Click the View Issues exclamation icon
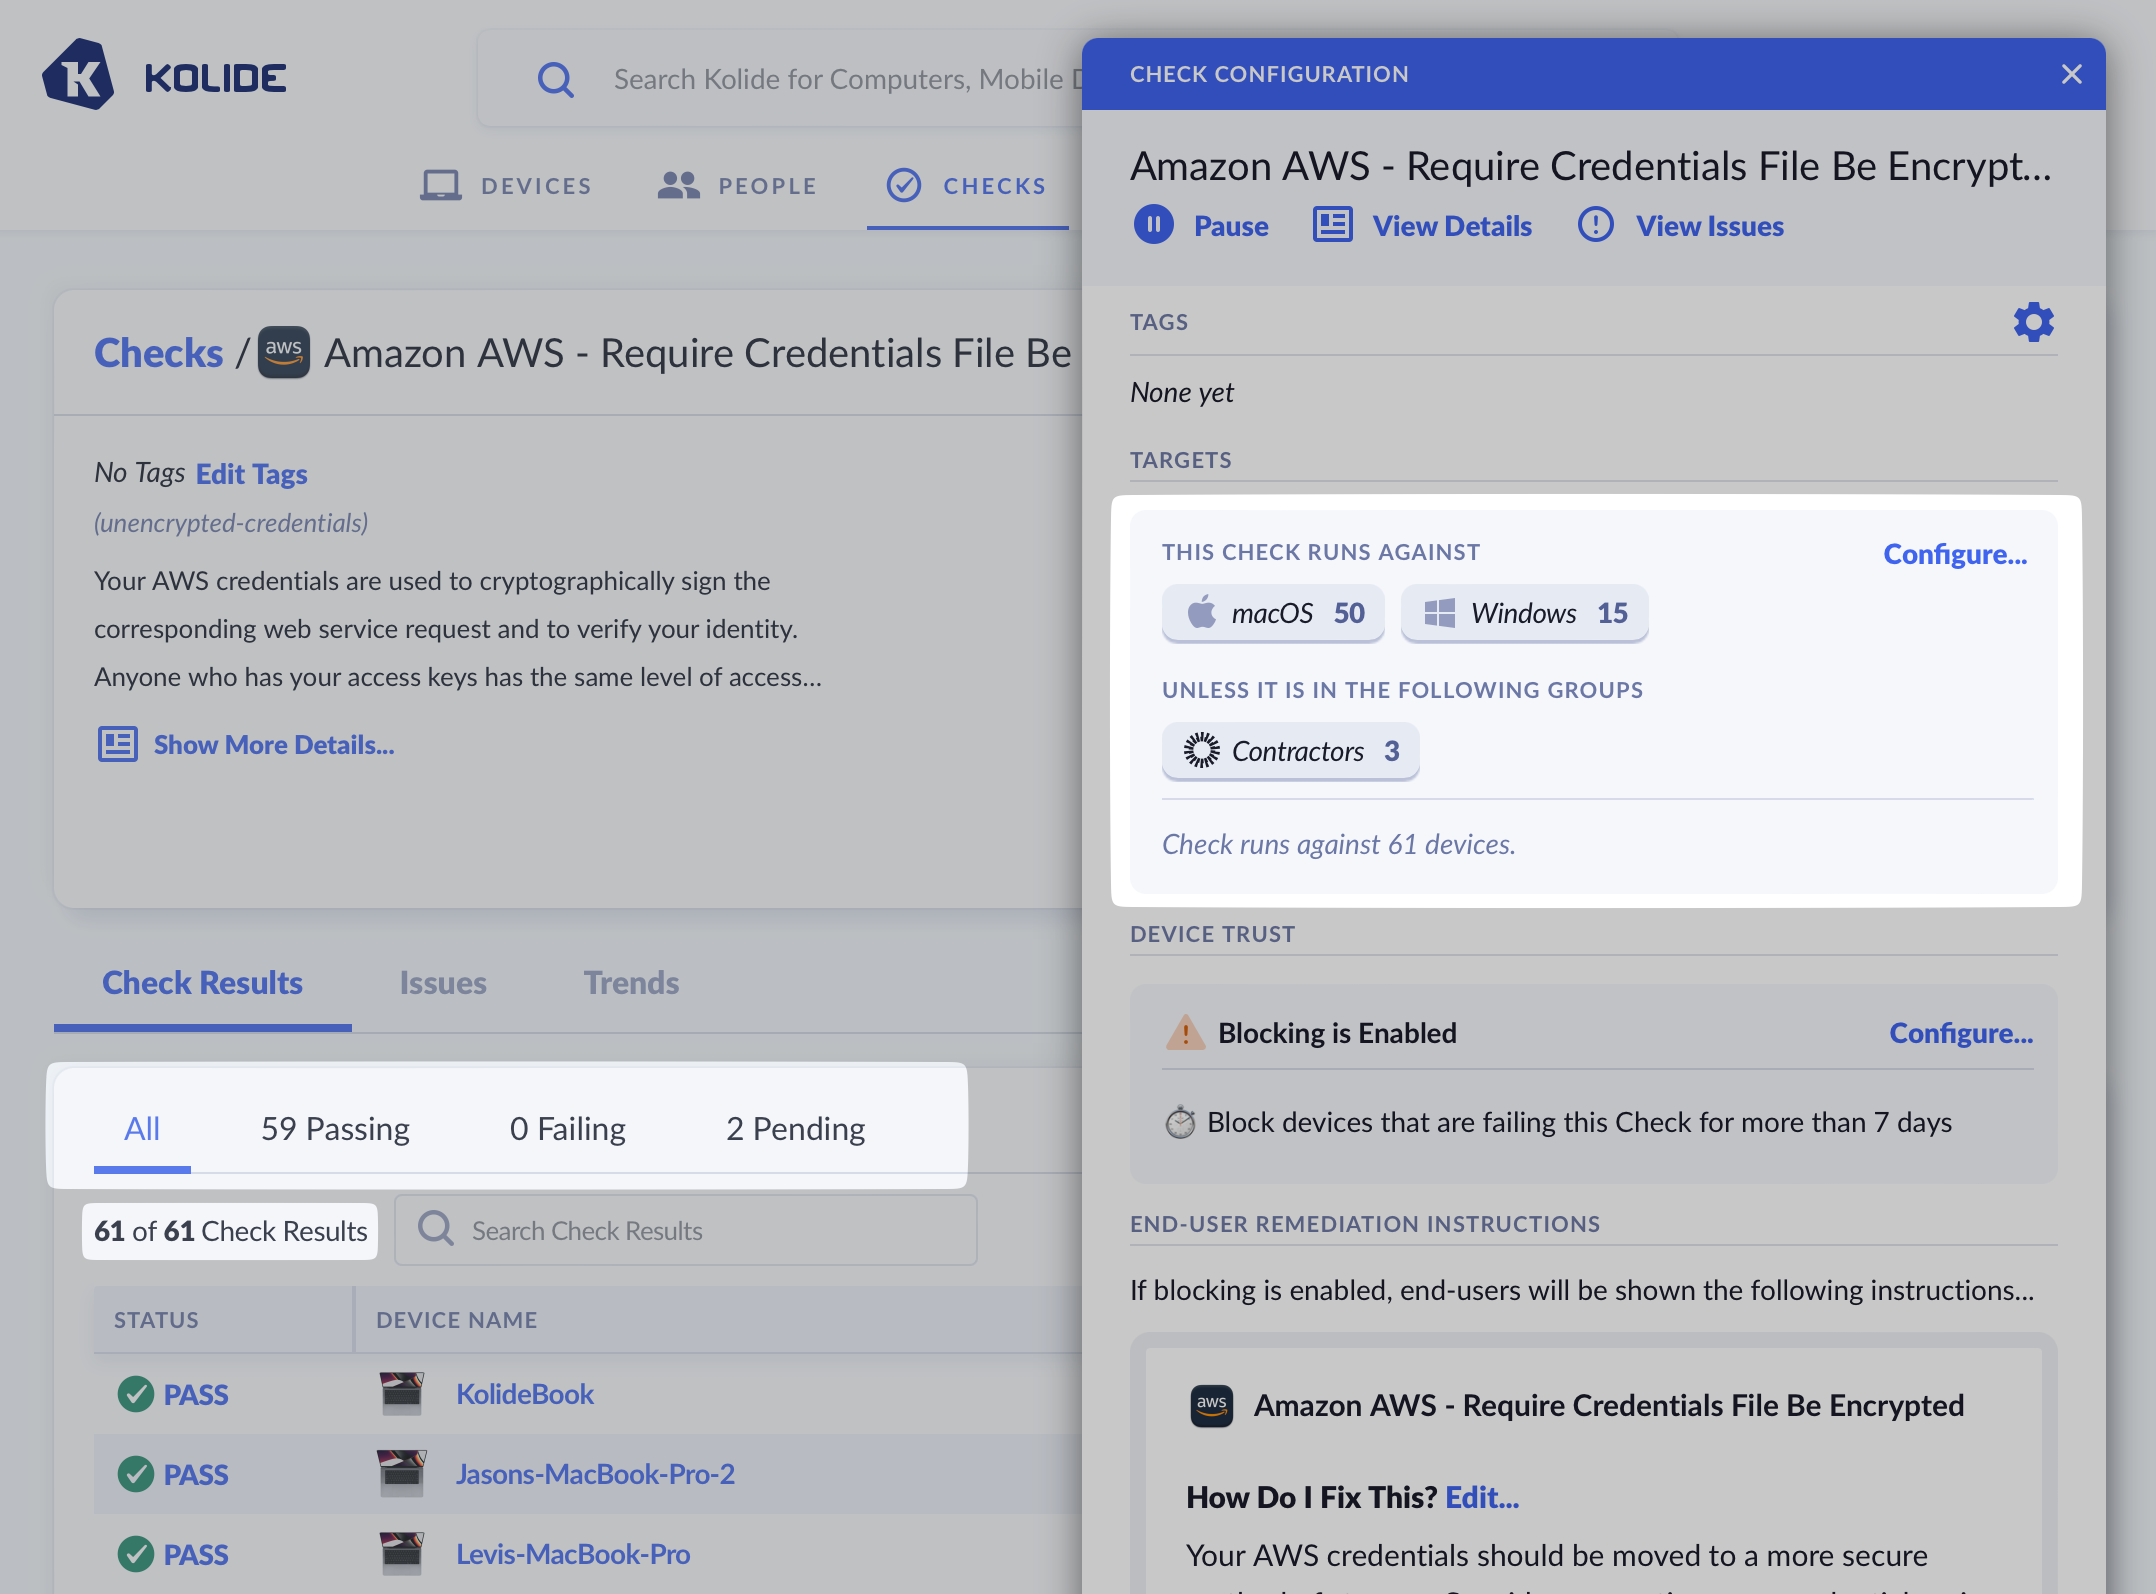Image resolution: width=2156 pixels, height=1594 pixels. coord(1595,225)
